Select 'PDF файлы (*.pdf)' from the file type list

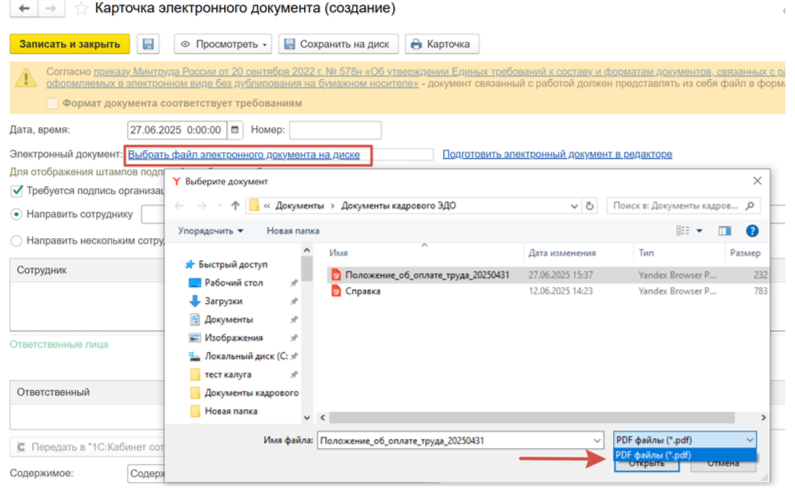click(x=655, y=455)
